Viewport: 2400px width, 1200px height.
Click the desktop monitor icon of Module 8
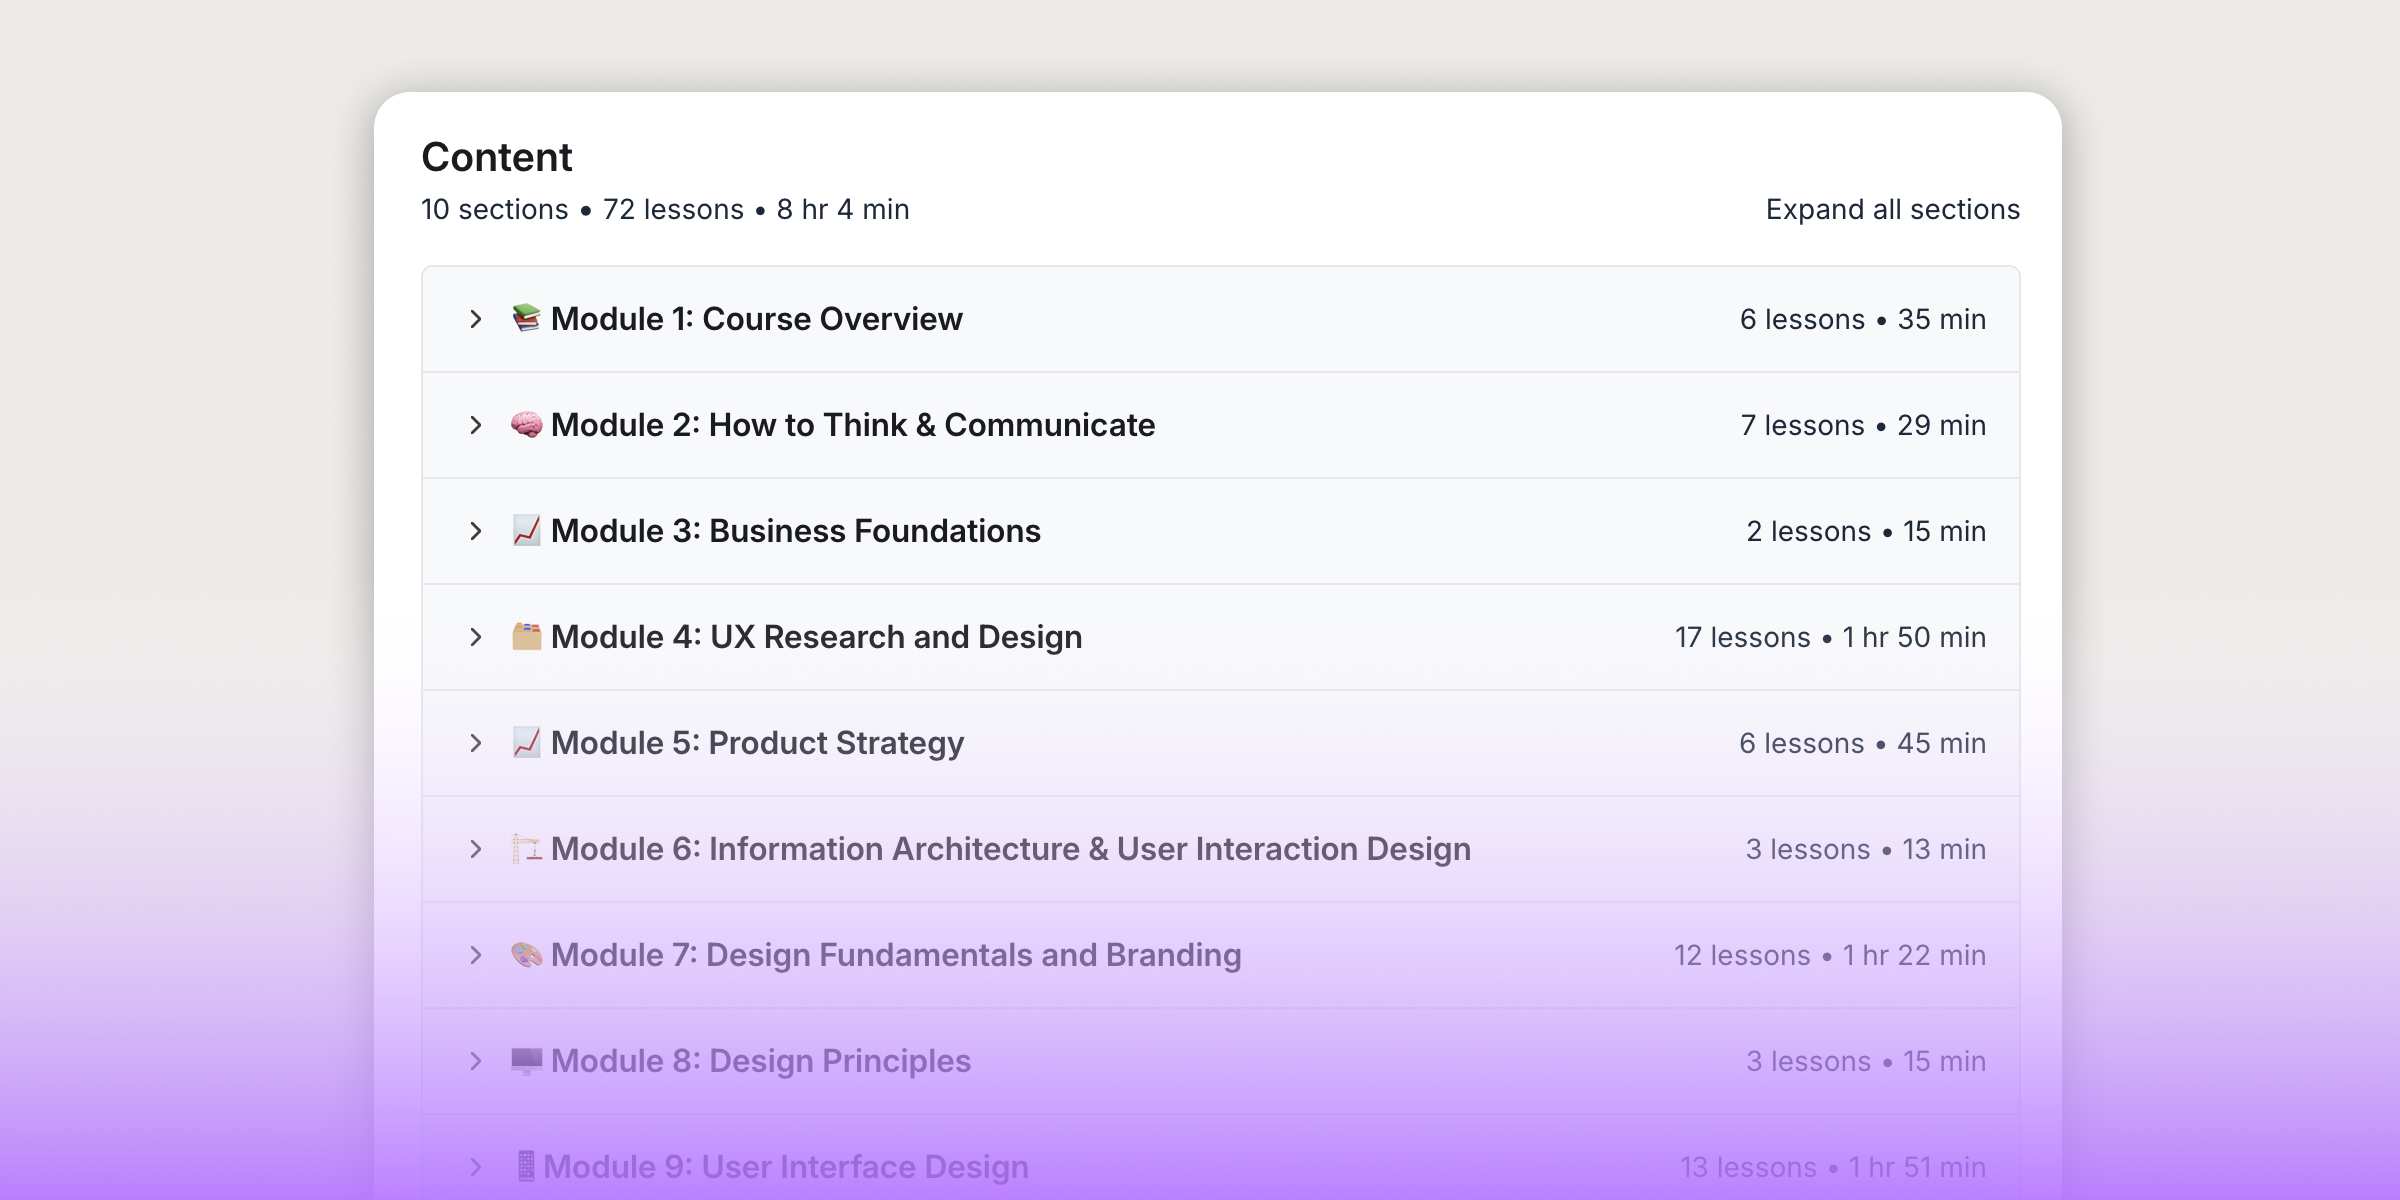click(x=526, y=1061)
